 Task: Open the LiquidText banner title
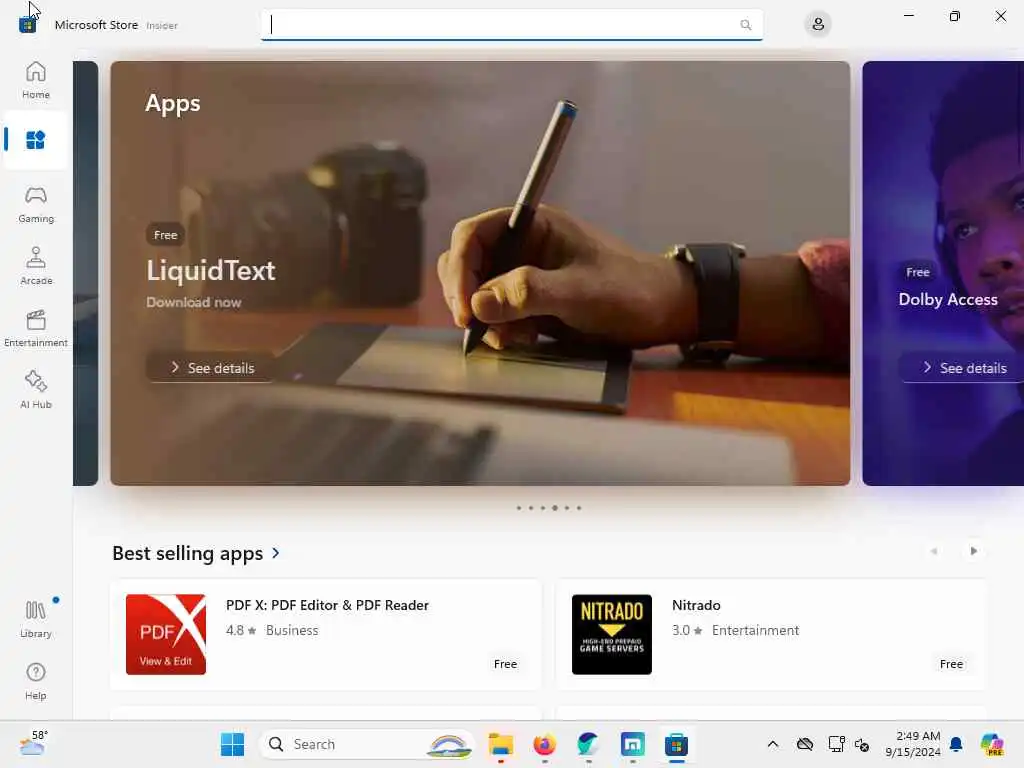pyautogui.click(x=211, y=270)
